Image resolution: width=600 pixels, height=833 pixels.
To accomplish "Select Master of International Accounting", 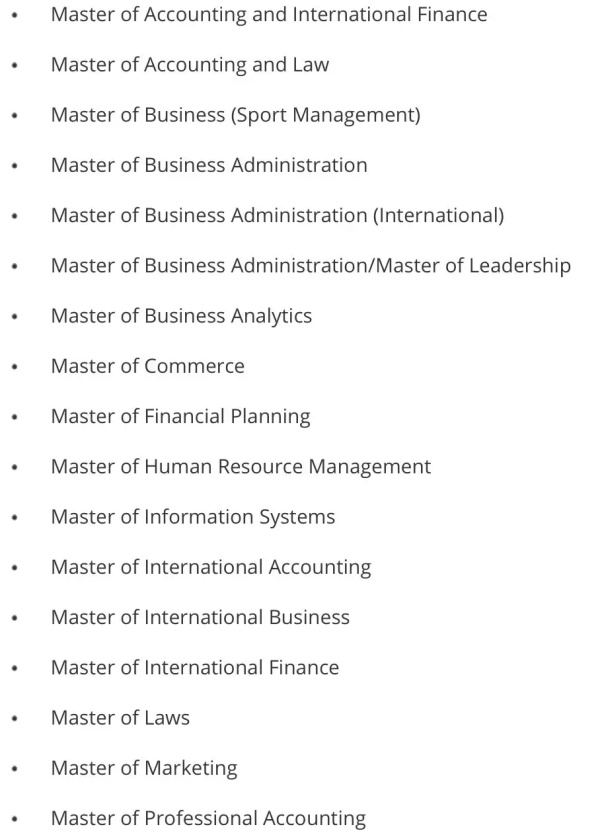I will pyautogui.click(x=211, y=567).
